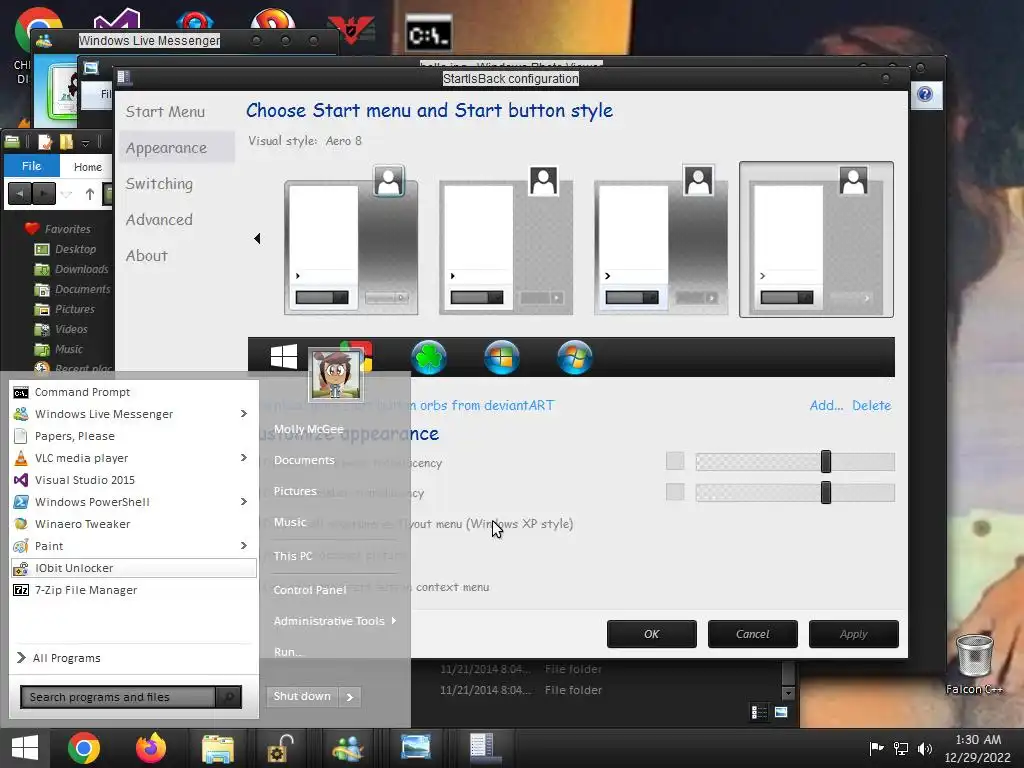Toggle taskbar translucency color checkbox
1024x768 pixels.
tap(675, 492)
